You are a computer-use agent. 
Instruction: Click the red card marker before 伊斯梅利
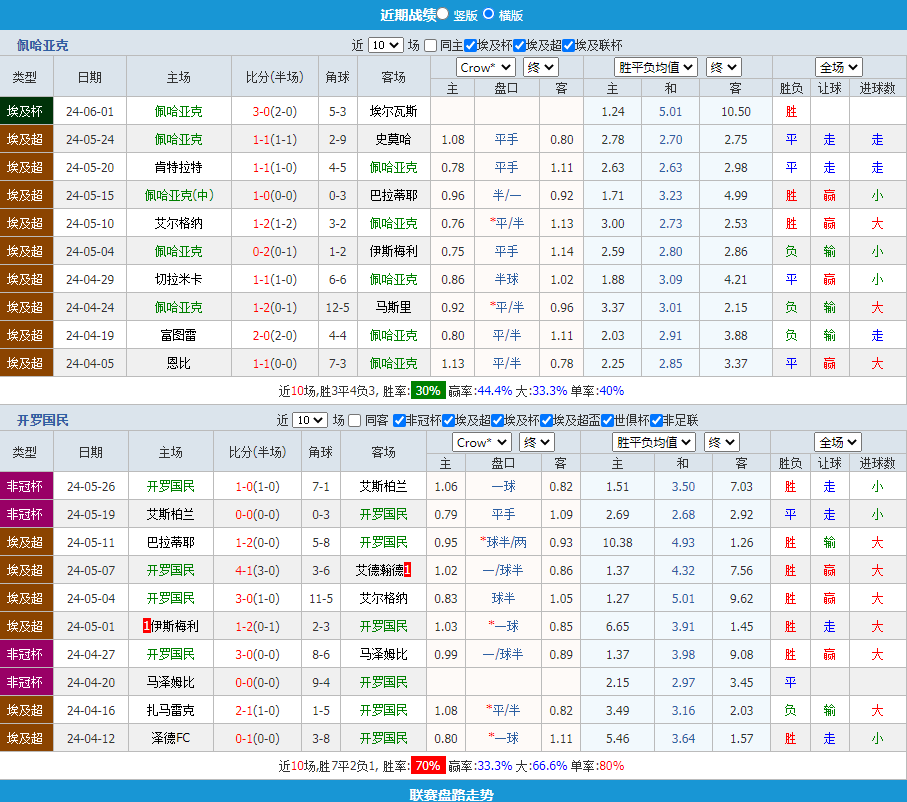tap(147, 626)
